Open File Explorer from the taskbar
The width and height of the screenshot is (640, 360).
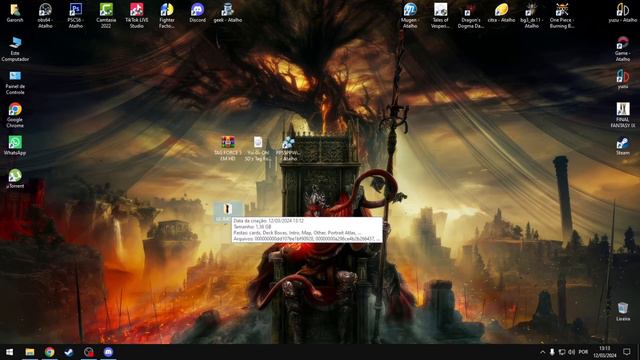coord(30,352)
